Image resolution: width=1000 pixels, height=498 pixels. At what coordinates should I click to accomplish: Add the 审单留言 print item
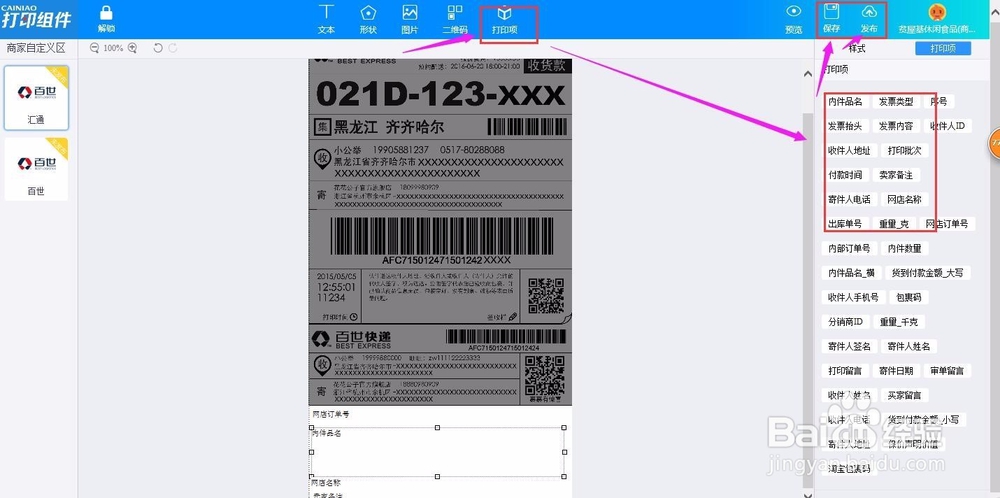click(947, 370)
